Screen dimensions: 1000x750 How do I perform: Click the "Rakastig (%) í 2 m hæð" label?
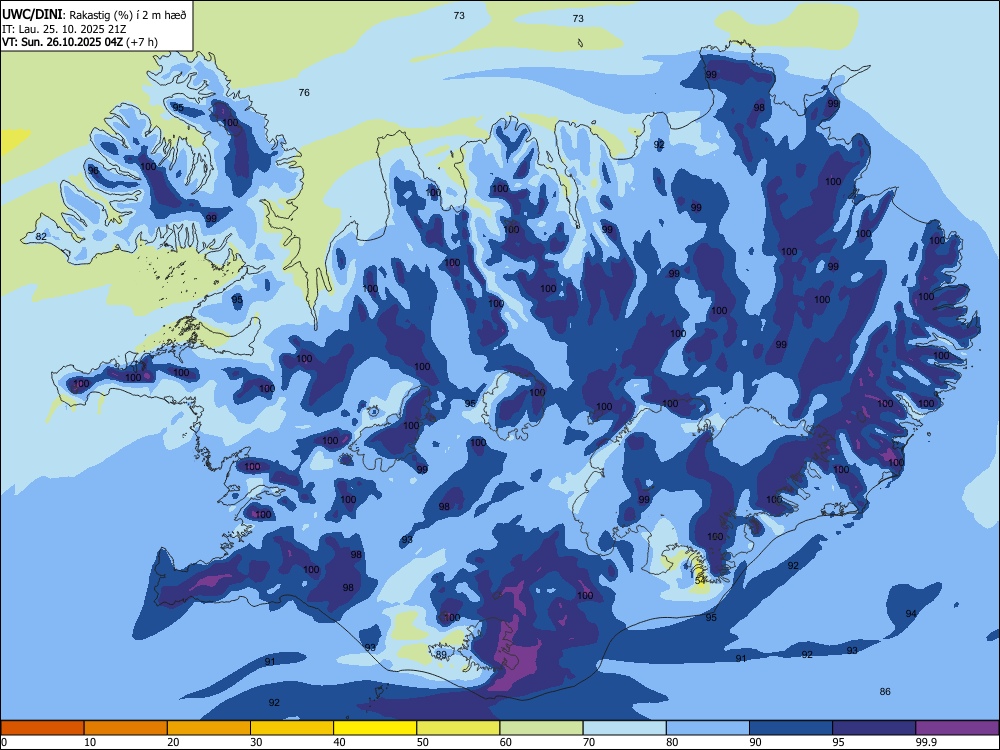coord(128,15)
